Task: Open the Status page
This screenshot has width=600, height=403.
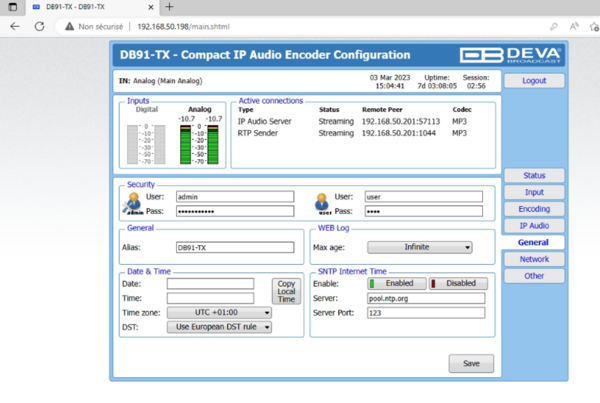Action: [x=534, y=176]
